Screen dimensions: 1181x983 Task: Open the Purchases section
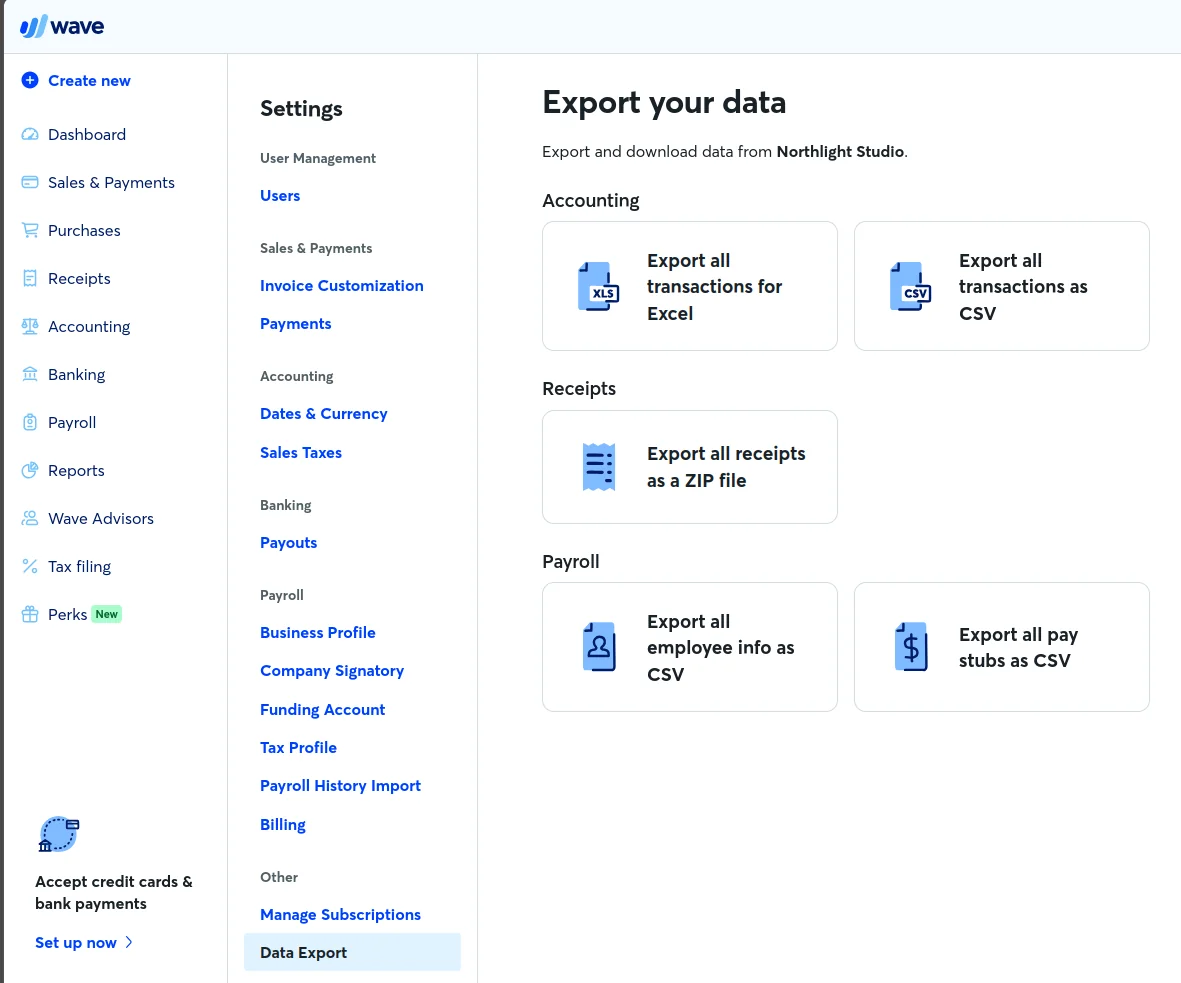tap(84, 230)
